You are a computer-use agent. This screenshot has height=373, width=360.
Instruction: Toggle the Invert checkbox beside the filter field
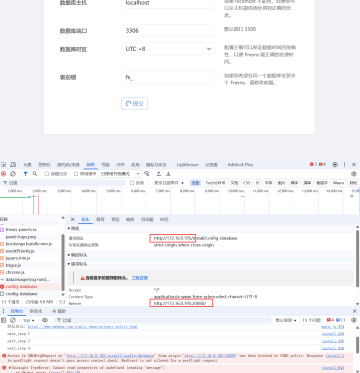point(132,183)
